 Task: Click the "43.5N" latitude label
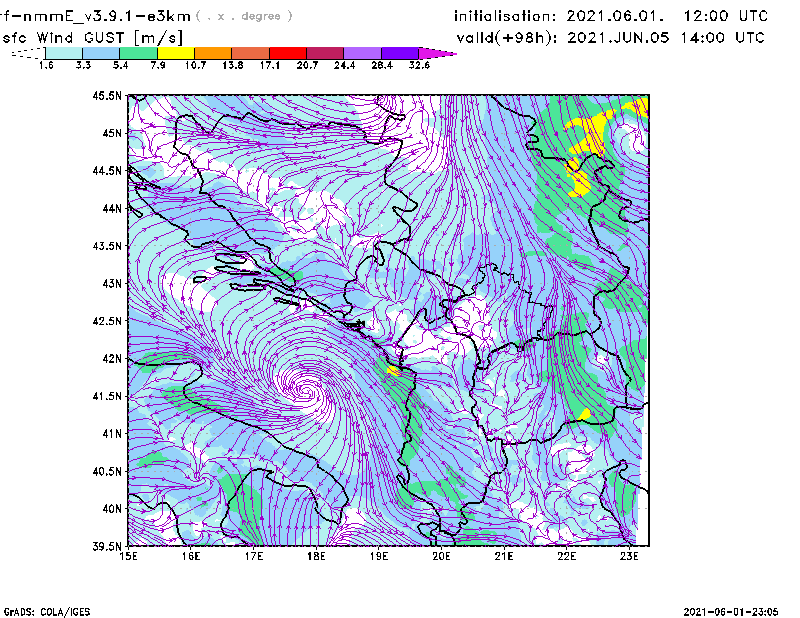click(107, 245)
